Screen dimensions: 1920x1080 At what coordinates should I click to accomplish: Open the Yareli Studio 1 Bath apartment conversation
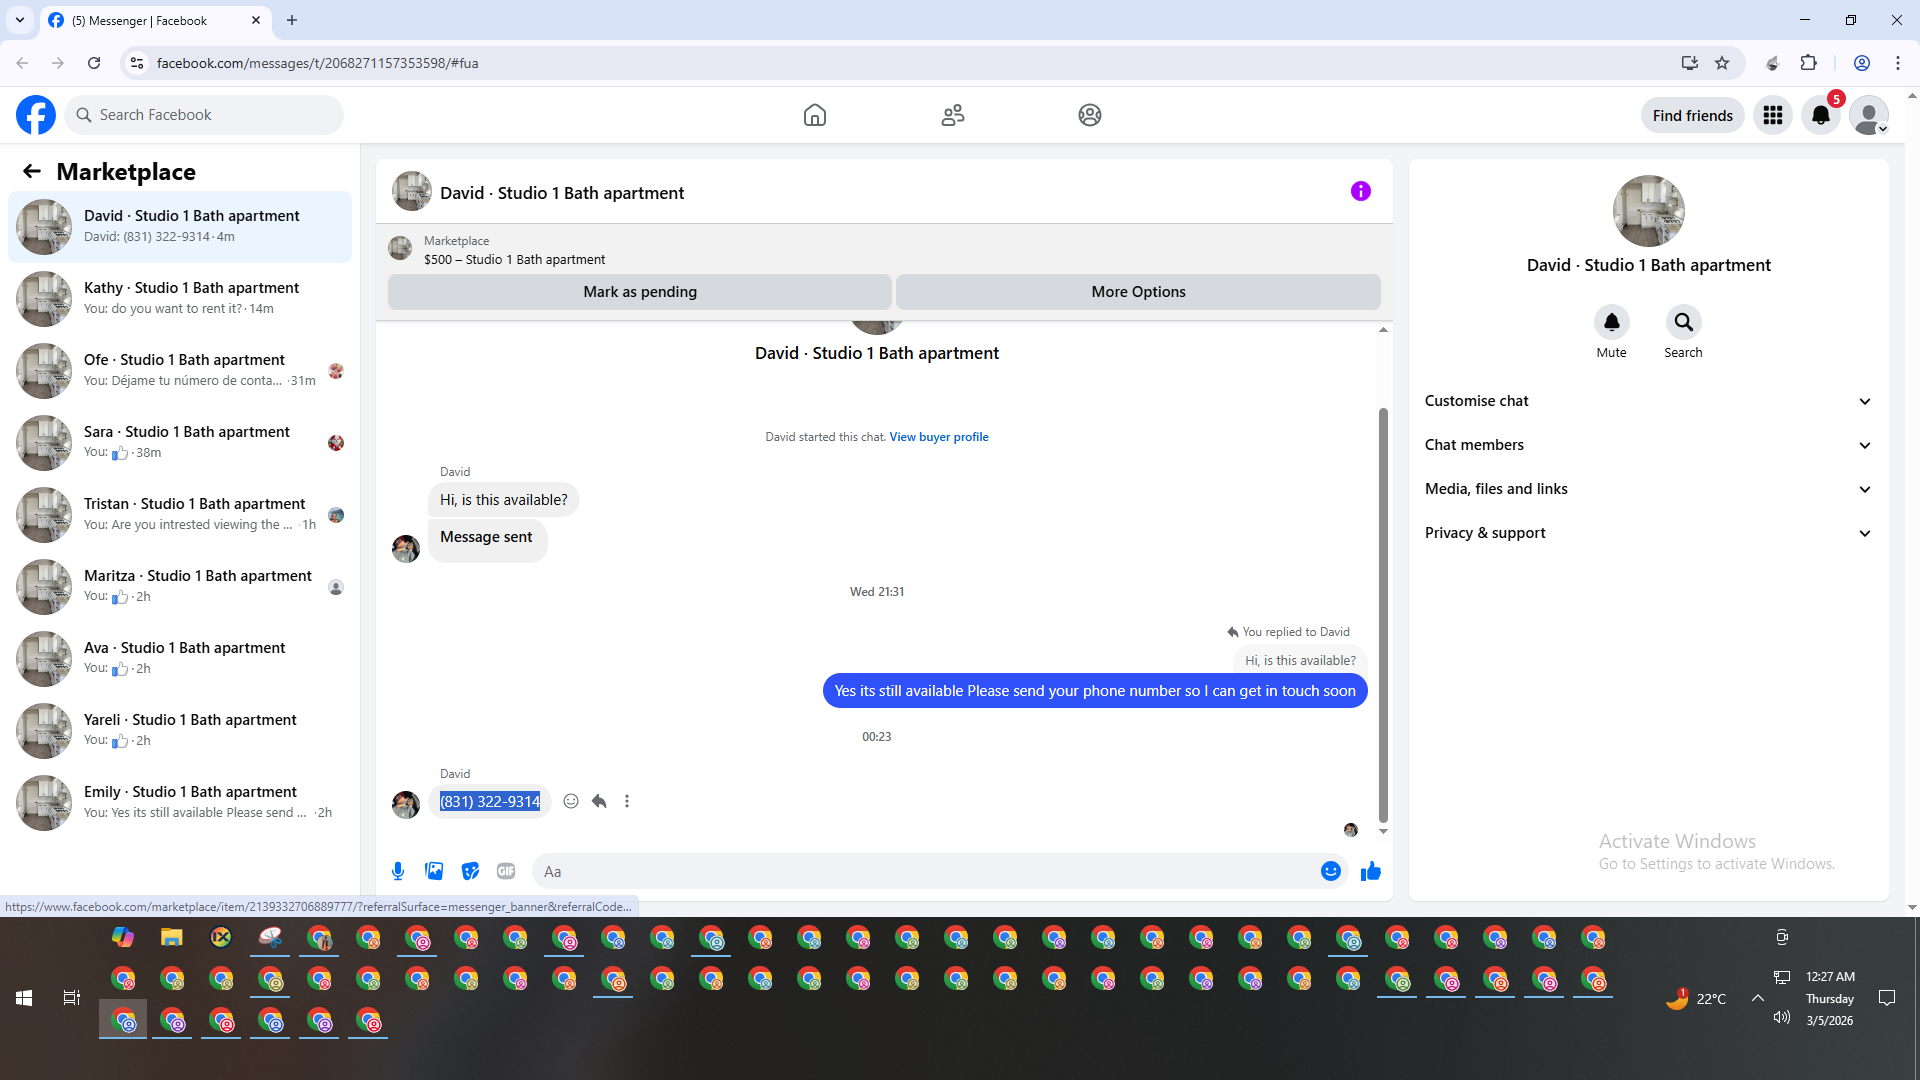[x=180, y=731]
